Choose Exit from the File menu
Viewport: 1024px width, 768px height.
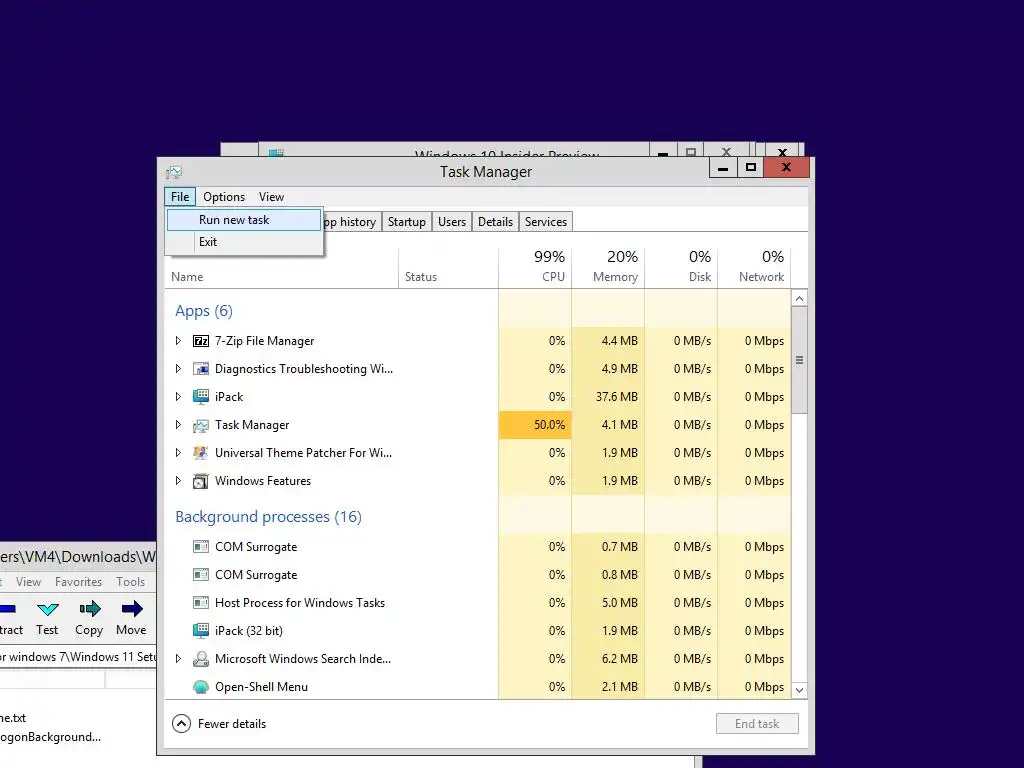244,242
